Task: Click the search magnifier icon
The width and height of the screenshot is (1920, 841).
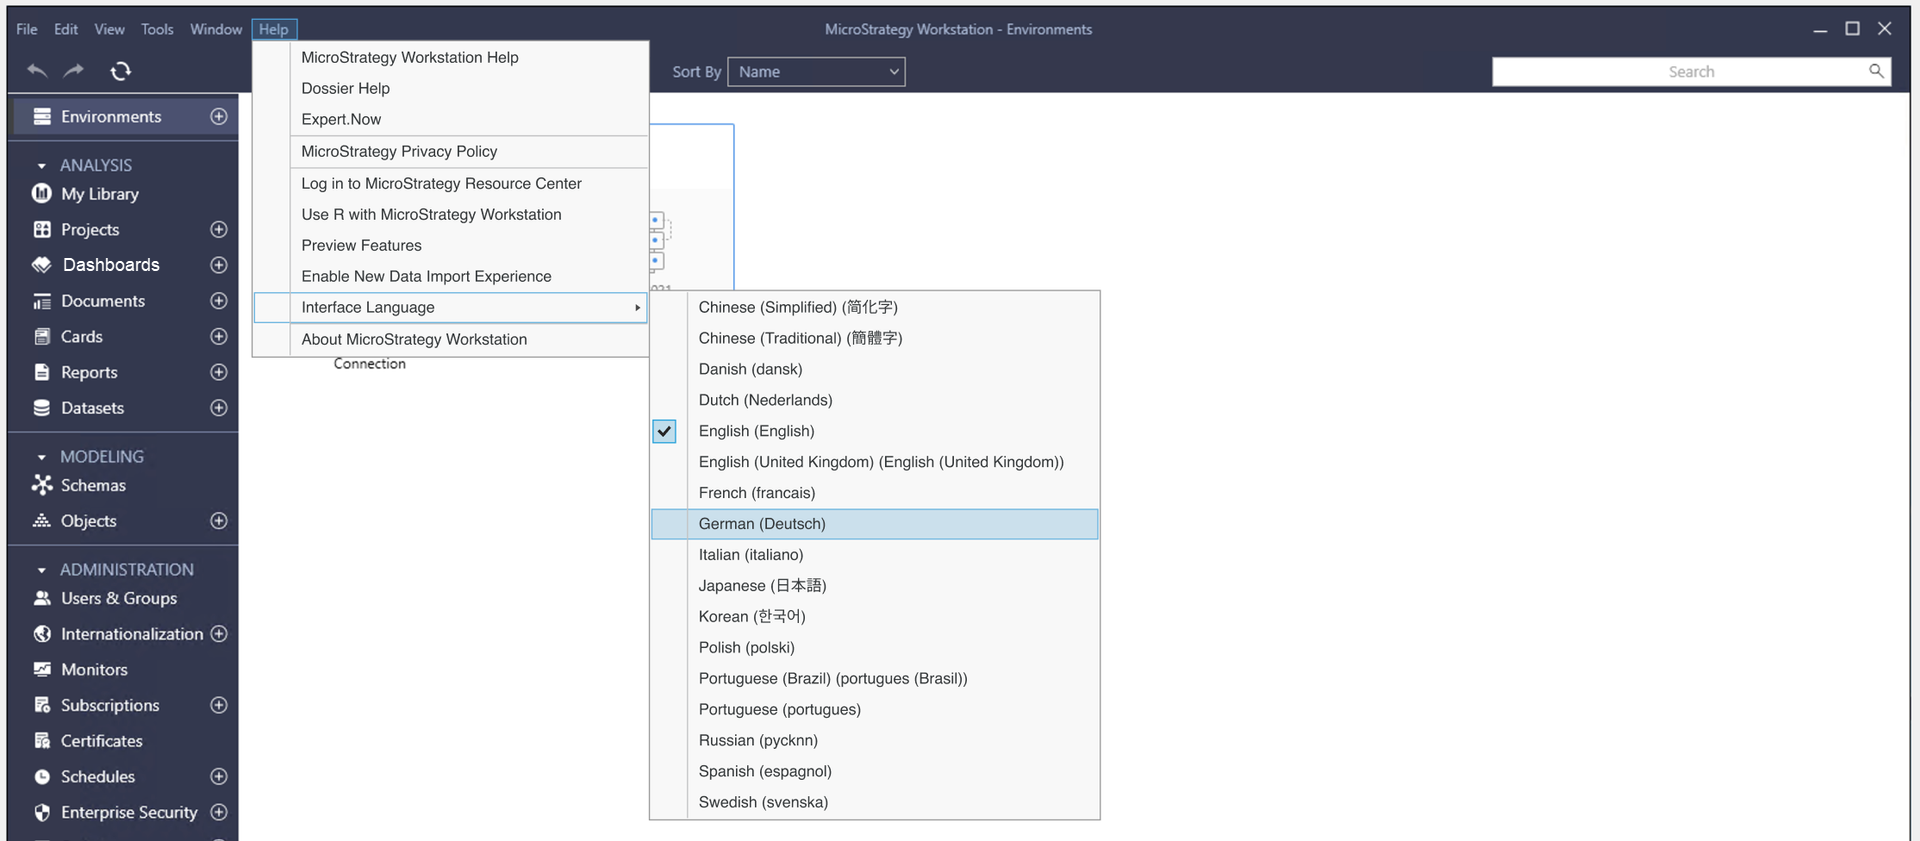Action: tap(1876, 71)
